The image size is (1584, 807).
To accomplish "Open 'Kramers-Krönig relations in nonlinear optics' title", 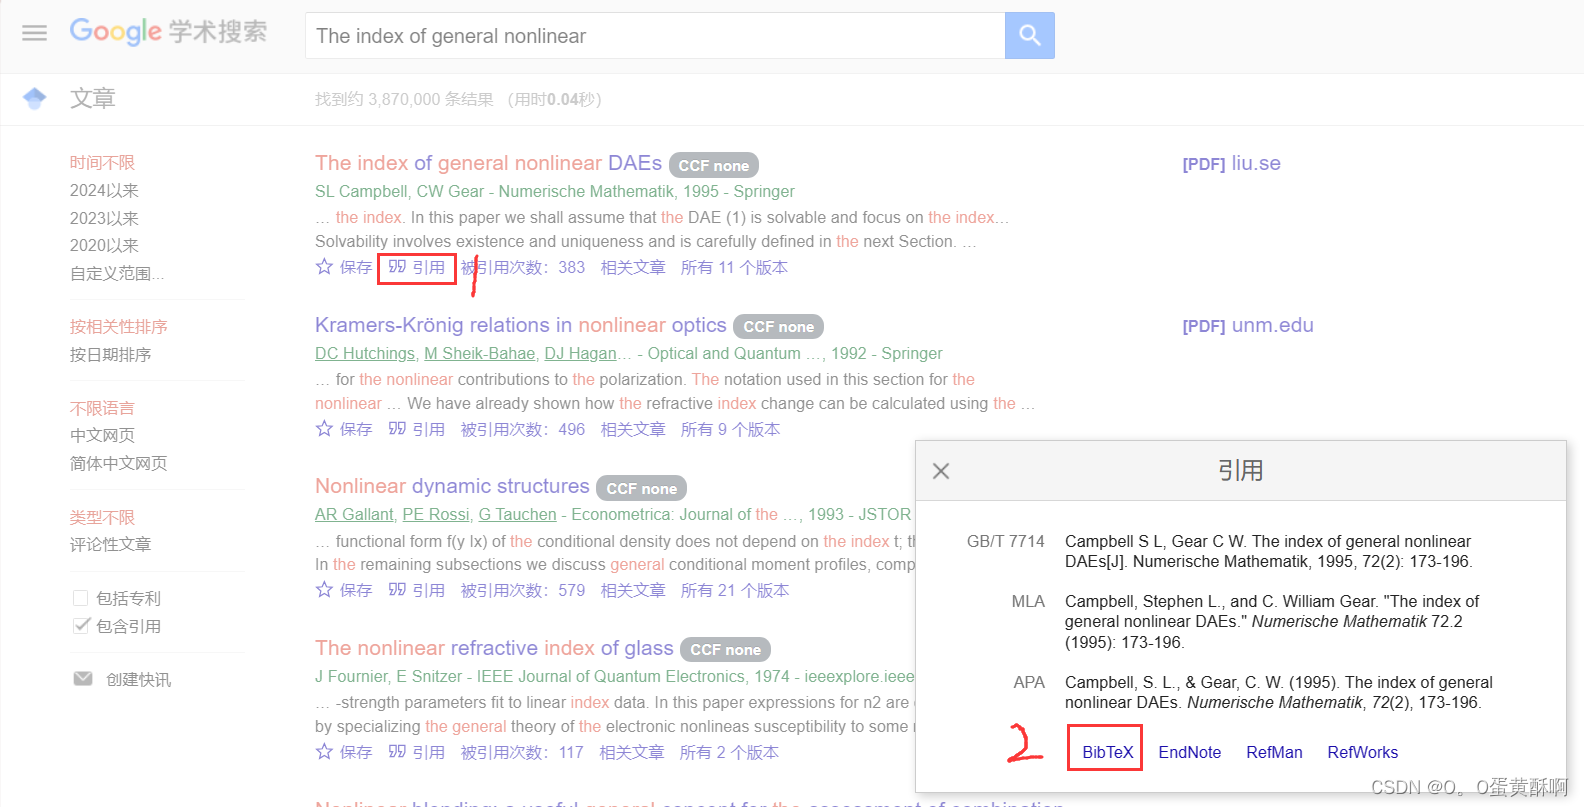I will pyautogui.click(x=520, y=325).
